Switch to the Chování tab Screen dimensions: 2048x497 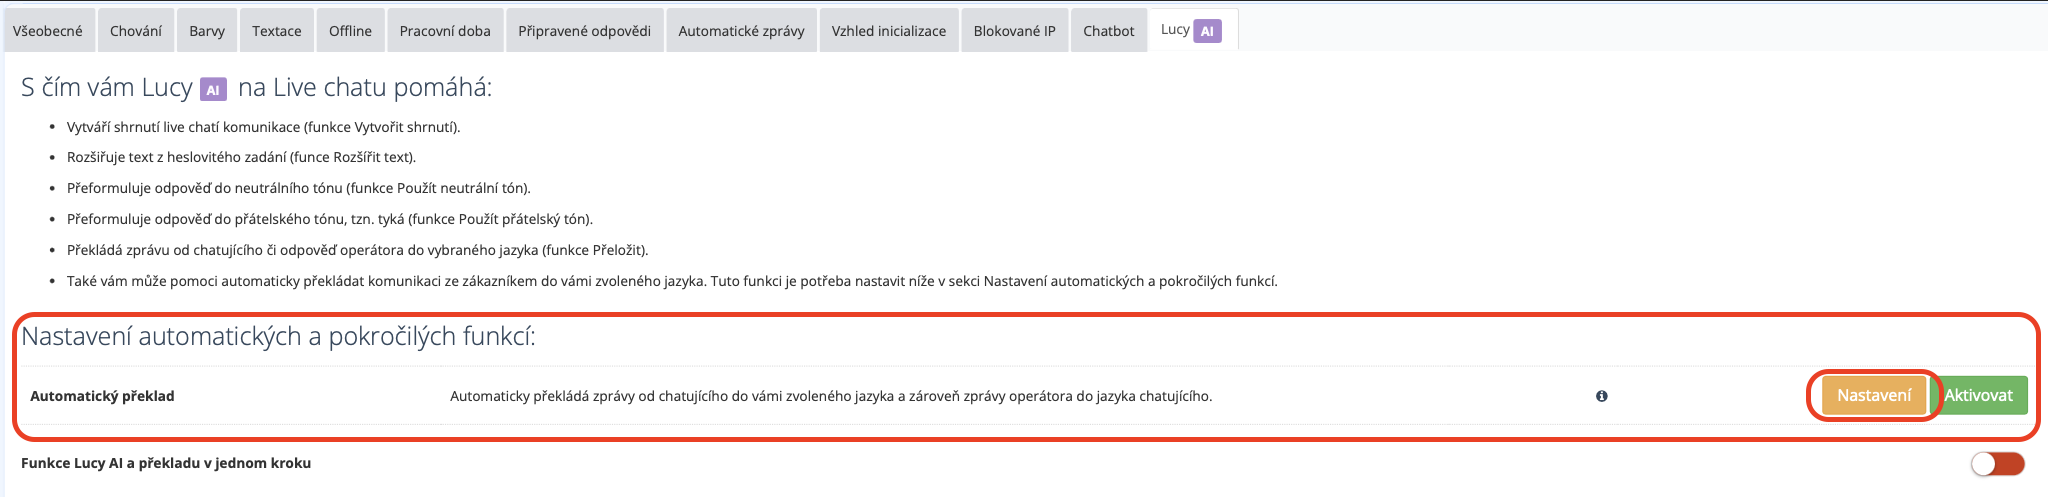pyautogui.click(x=136, y=31)
